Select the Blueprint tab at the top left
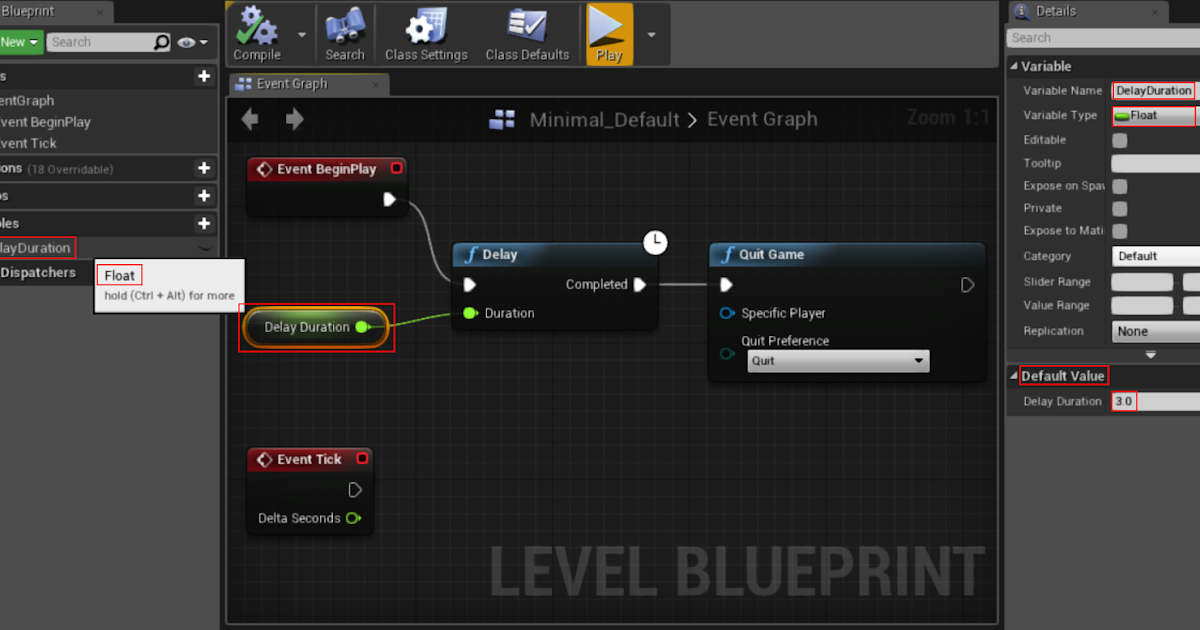The image size is (1200, 630). 27,11
